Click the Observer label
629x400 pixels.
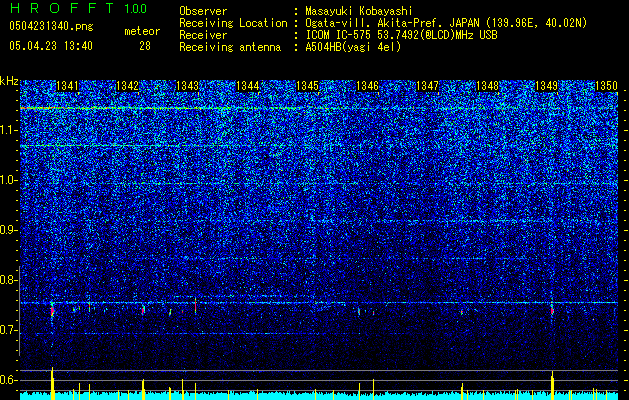pyautogui.click(x=203, y=11)
